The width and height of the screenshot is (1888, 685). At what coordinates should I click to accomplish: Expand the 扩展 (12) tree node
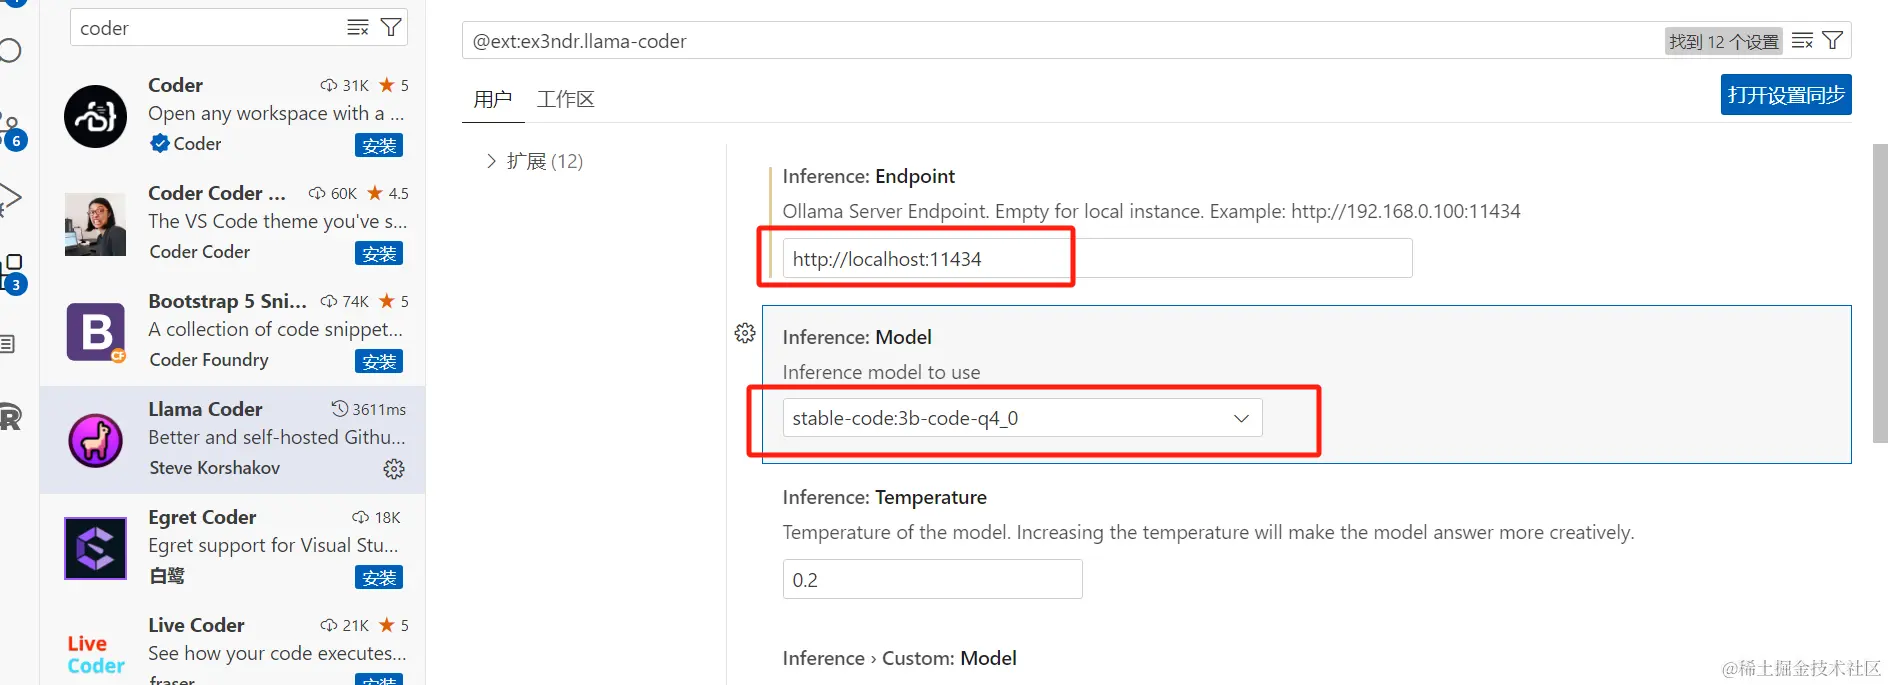click(534, 161)
